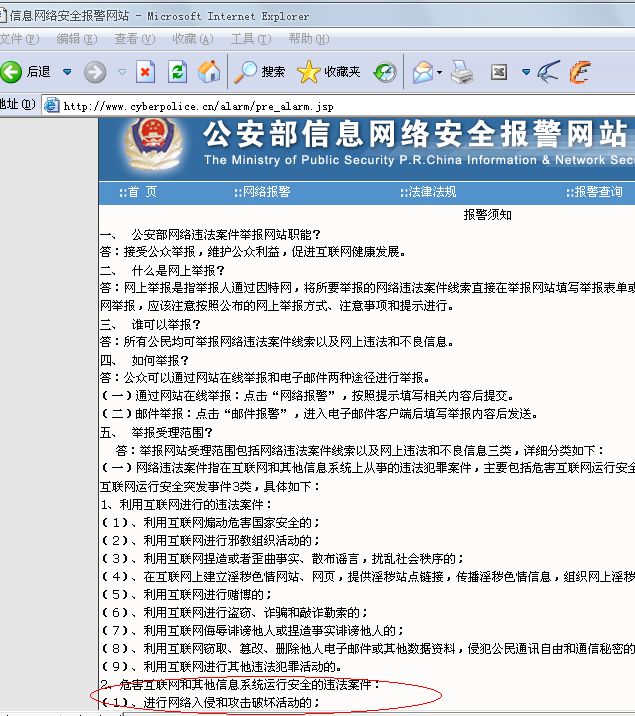
Task: Open the 收藏(A) menu
Action: click(x=193, y=39)
